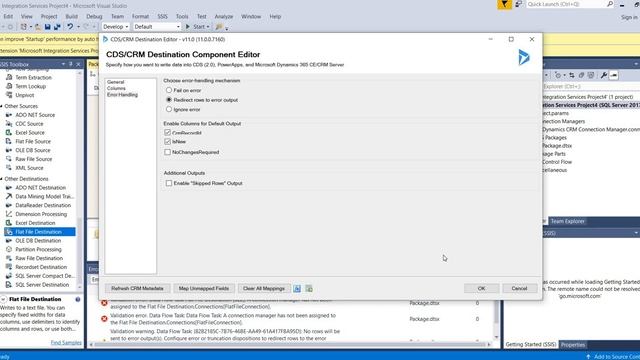Click Find Samples link

[x=66, y=342]
